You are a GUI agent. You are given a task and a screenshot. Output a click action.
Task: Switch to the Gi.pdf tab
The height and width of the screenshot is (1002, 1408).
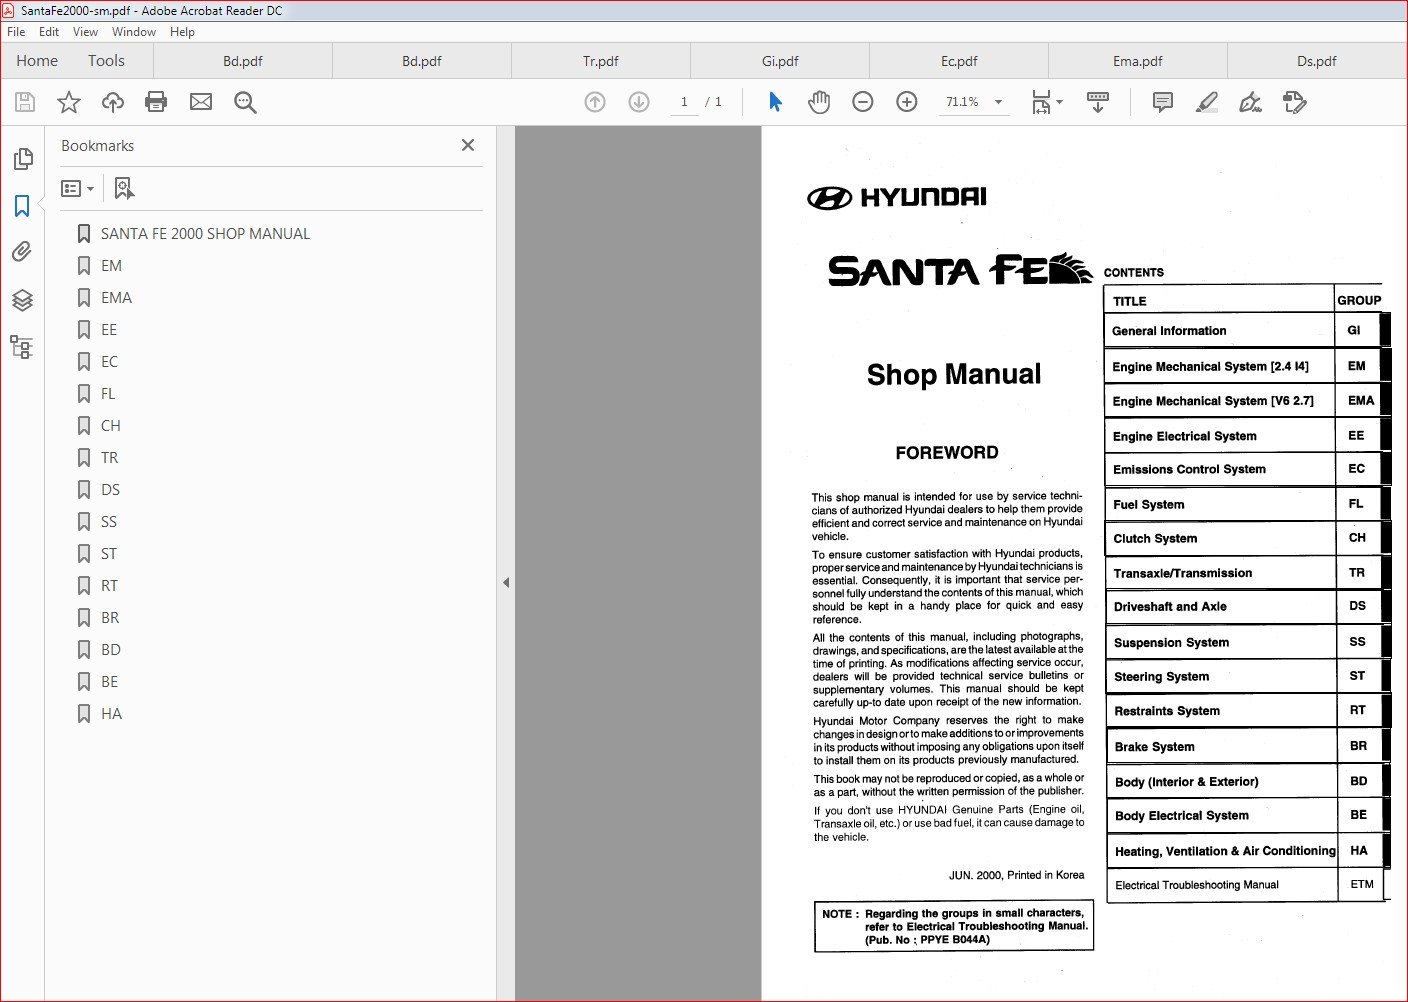[x=780, y=61]
